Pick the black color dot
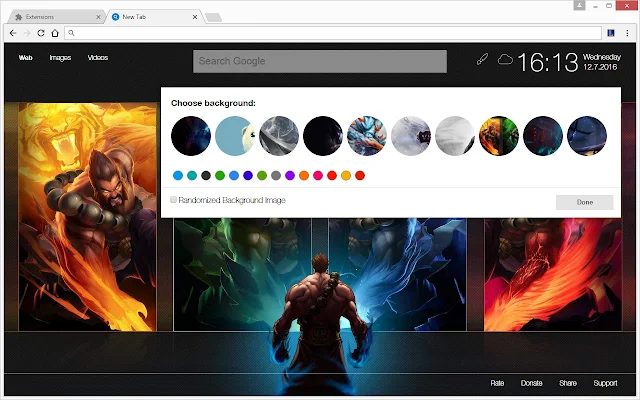640x400 pixels. tap(206, 176)
